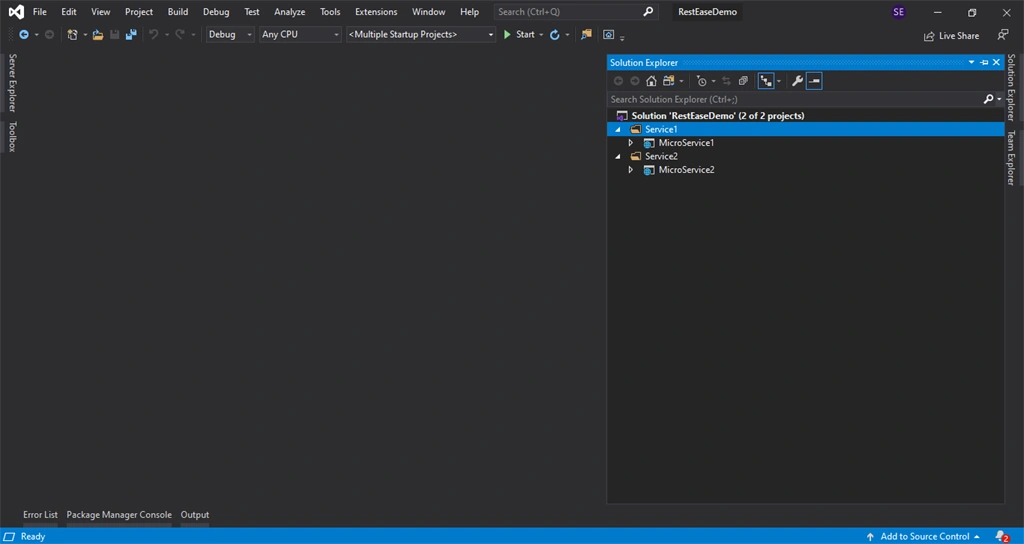Image resolution: width=1024 pixels, height=544 pixels.
Task: Click the Search Solution Explorer field
Action: (794, 99)
